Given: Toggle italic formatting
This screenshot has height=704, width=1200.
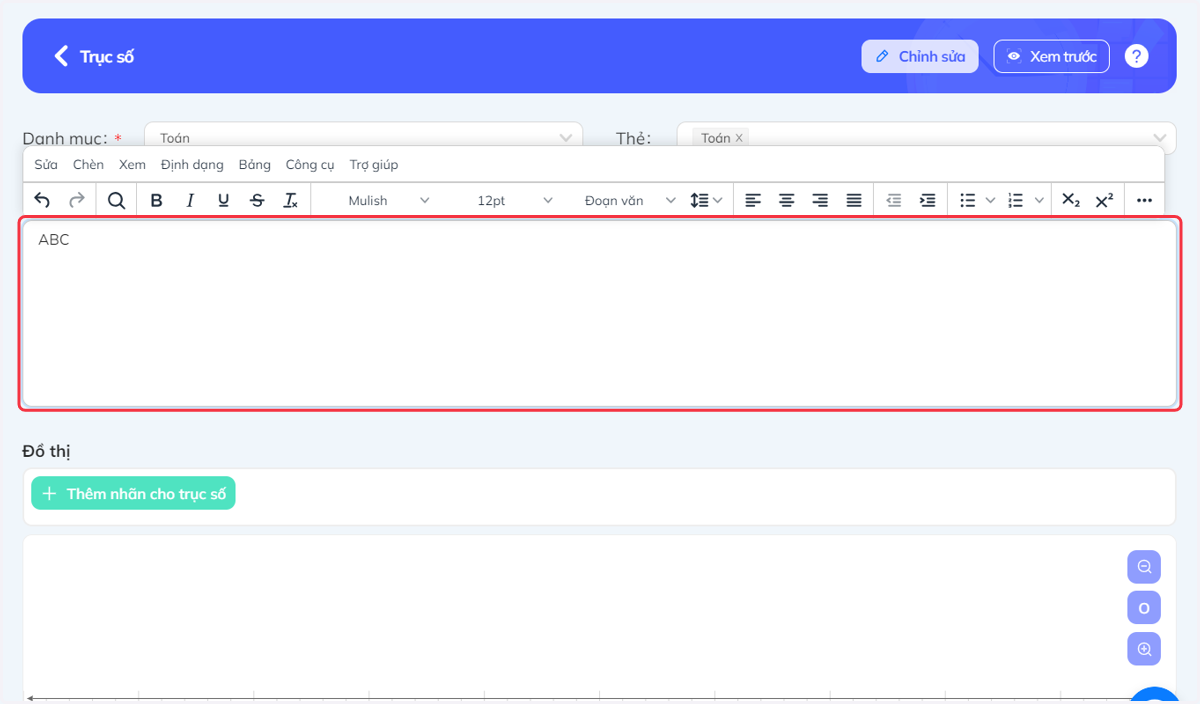Looking at the screenshot, I should [x=190, y=200].
